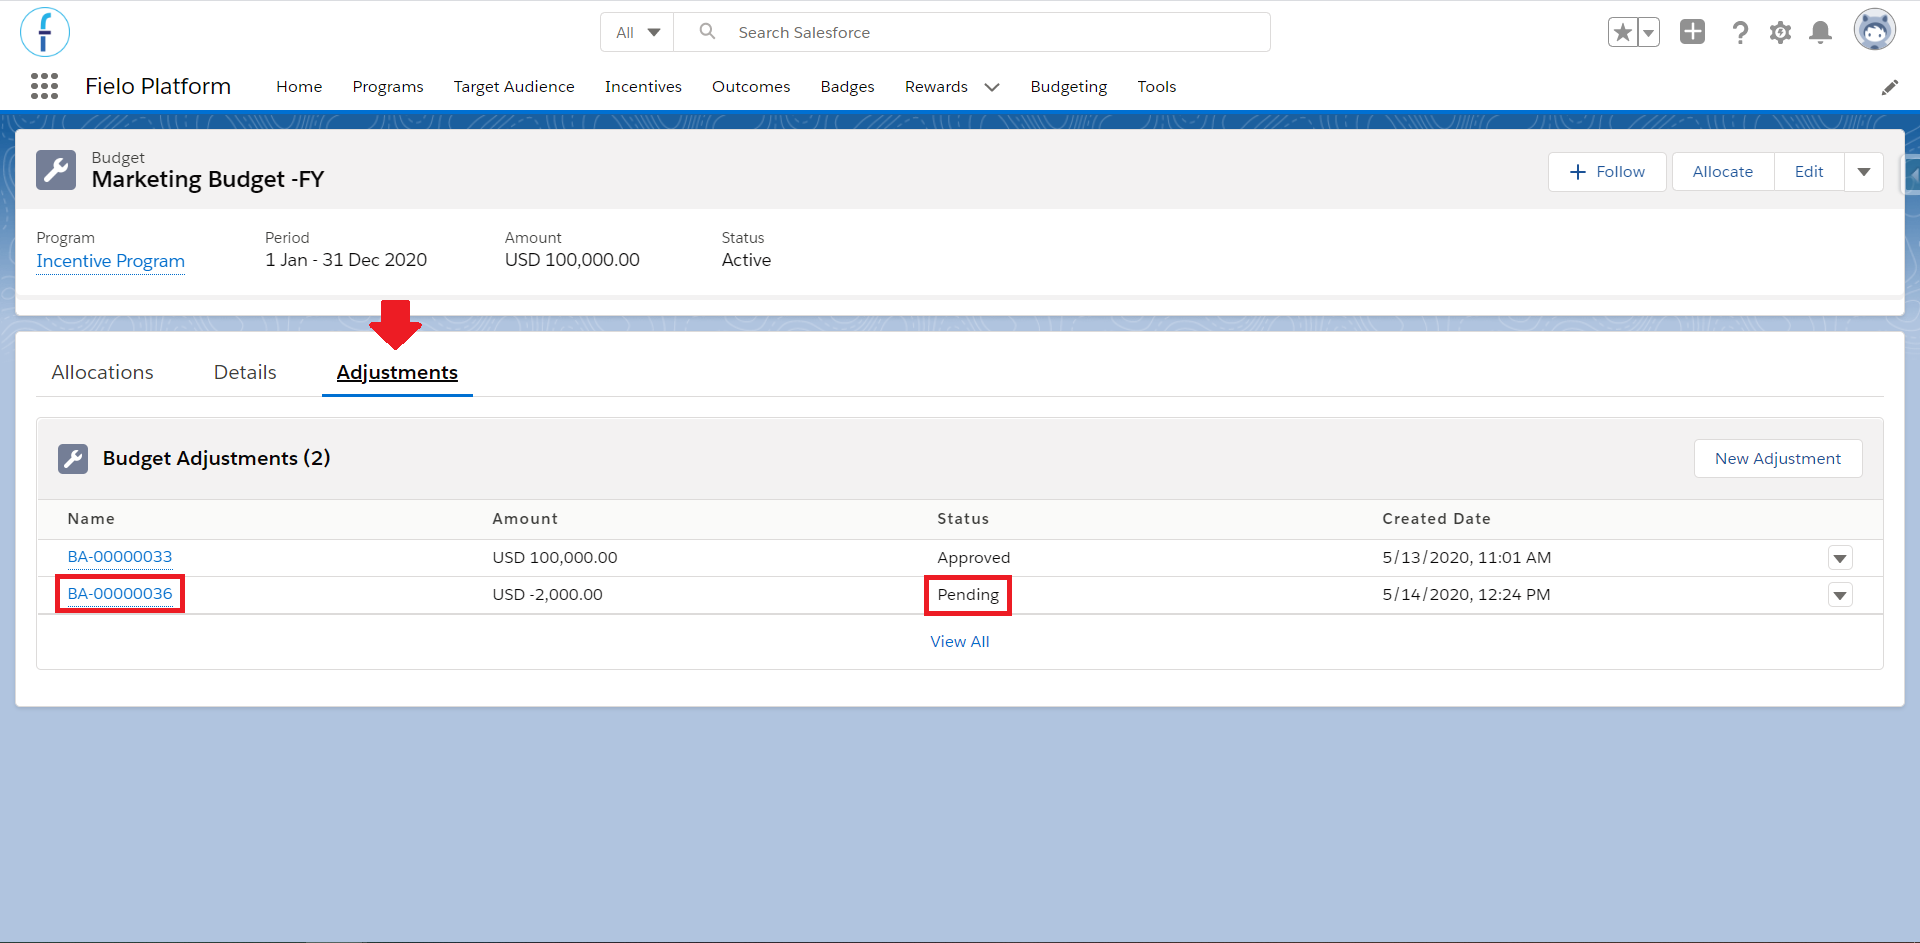The image size is (1920, 943).
Task: Click the pencil edit navigation icon
Action: pyautogui.click(x=1889, y=87)
